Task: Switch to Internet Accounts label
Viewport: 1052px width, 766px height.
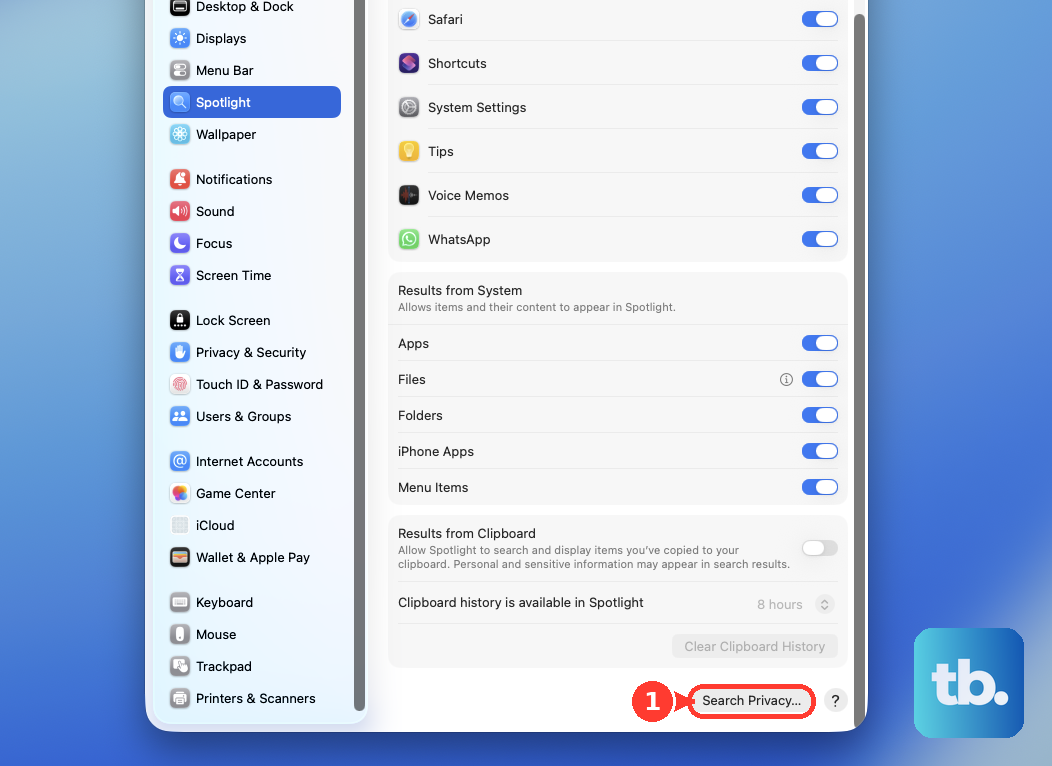Action: point(250,461)
